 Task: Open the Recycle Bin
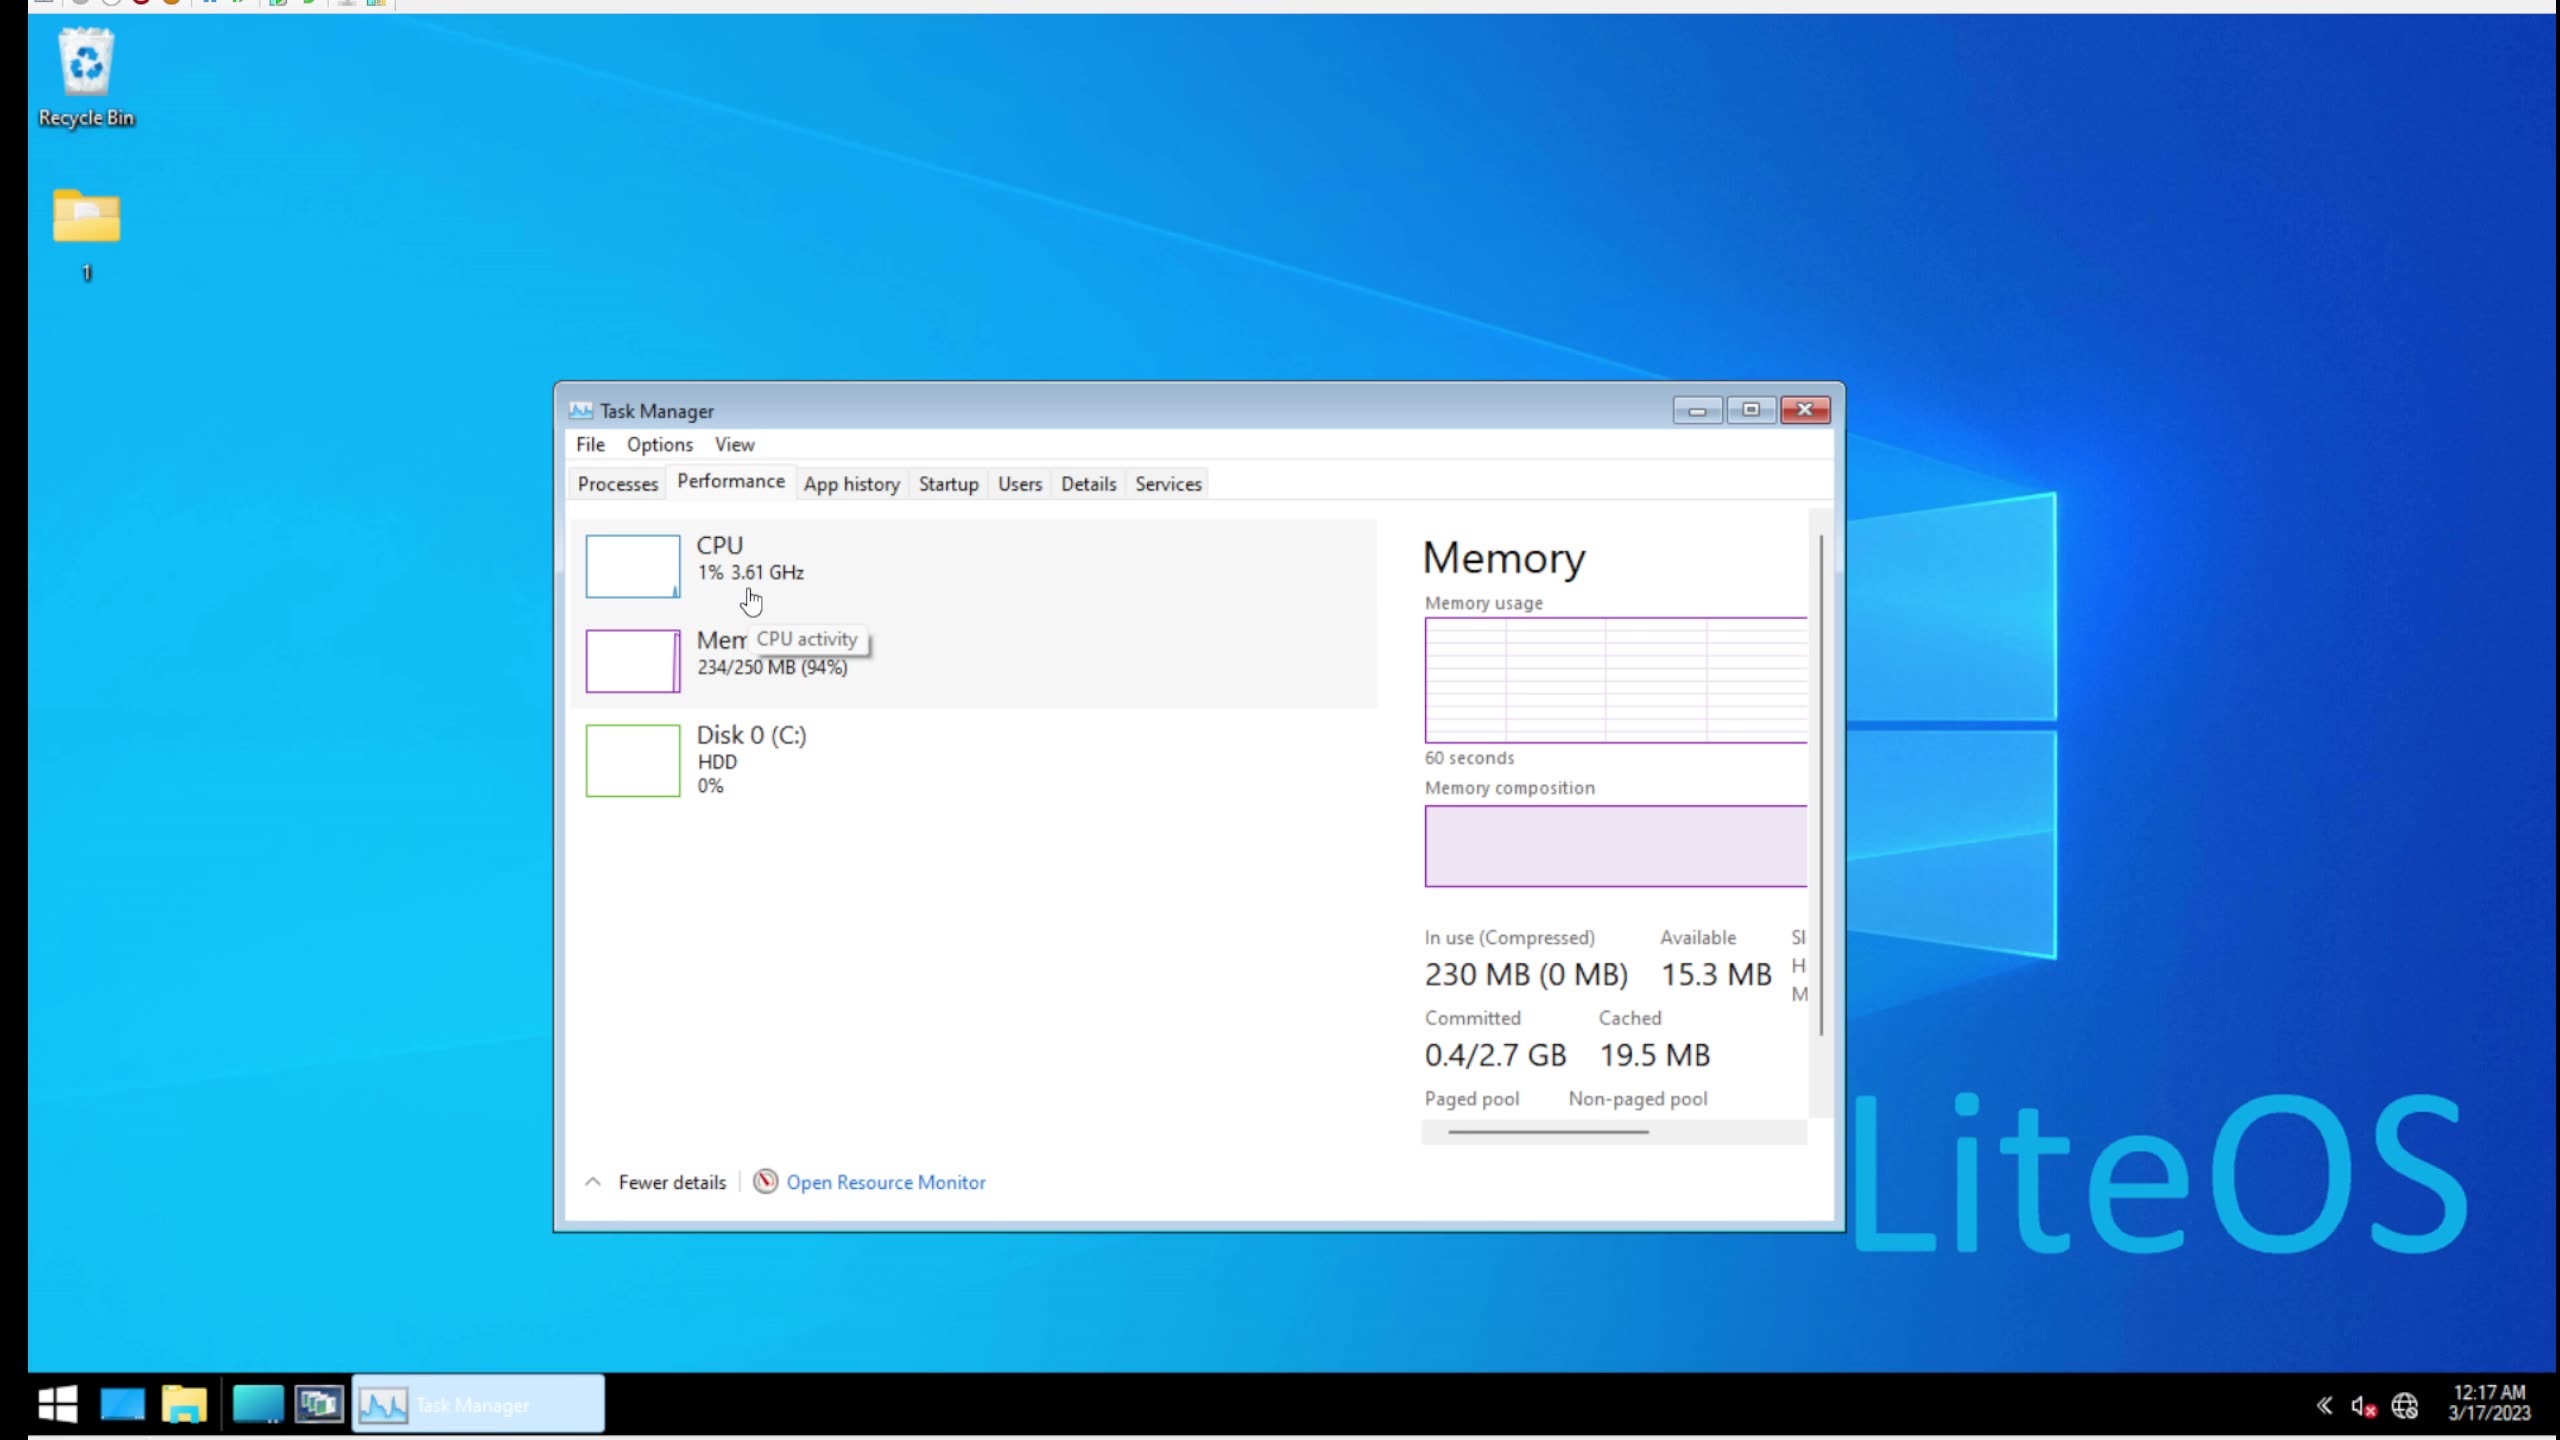(85, 62)
